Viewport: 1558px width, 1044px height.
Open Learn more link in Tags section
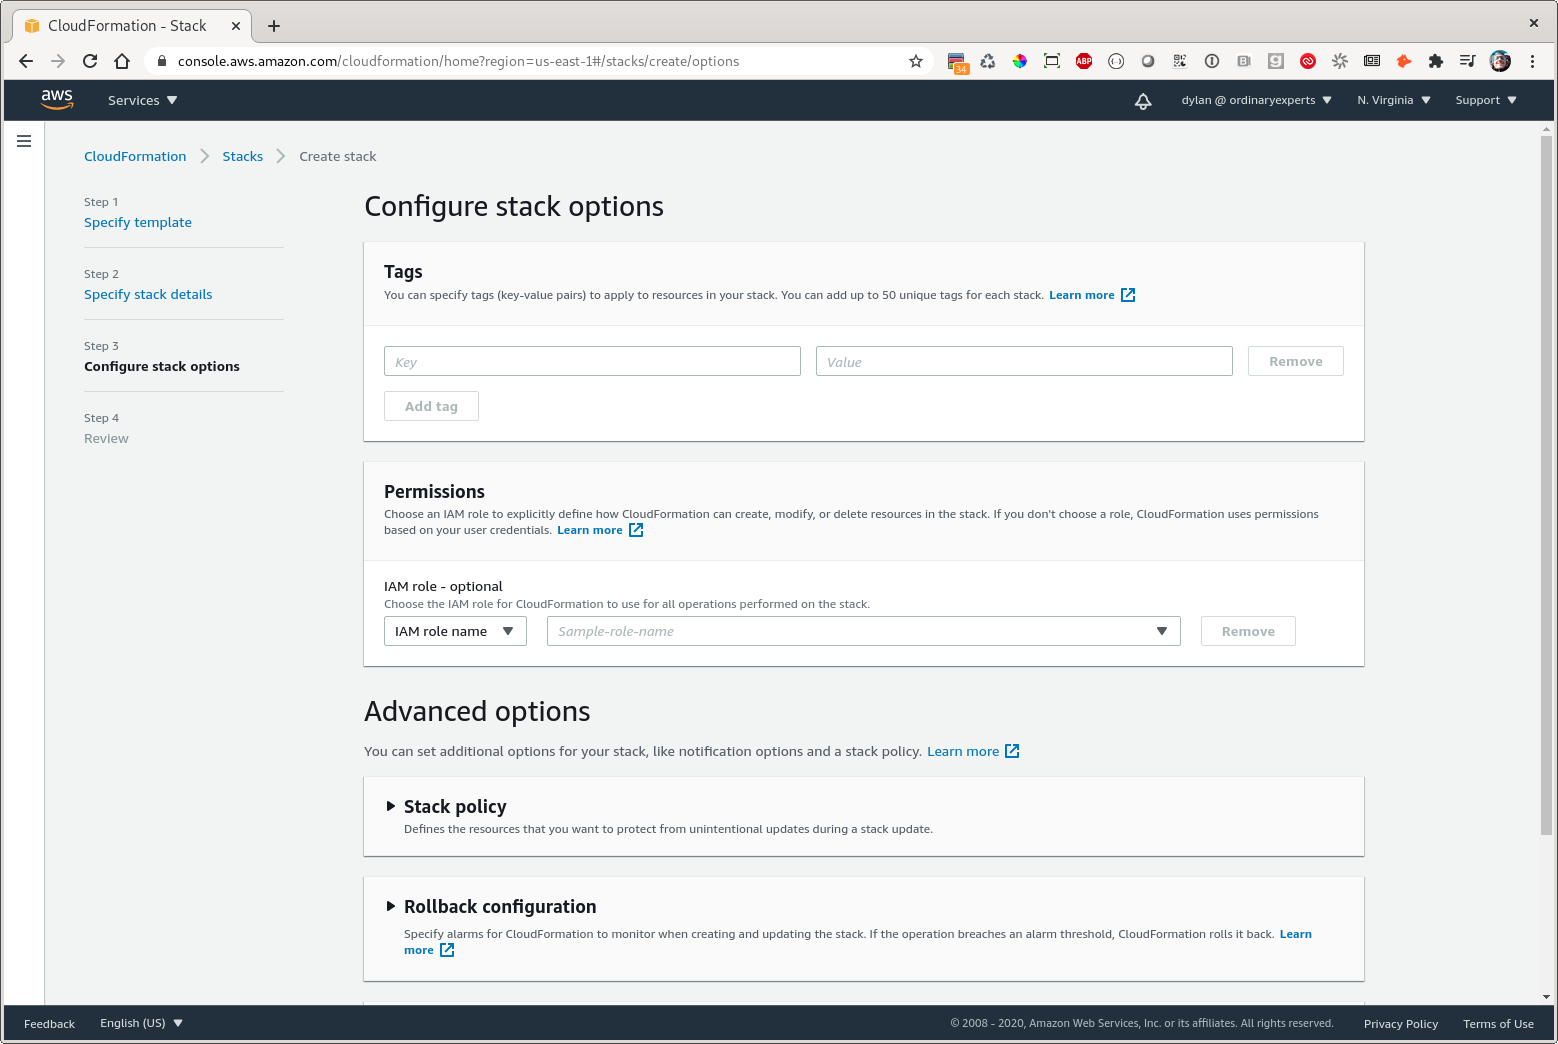pyautogui.click(x=1092, y=295)
